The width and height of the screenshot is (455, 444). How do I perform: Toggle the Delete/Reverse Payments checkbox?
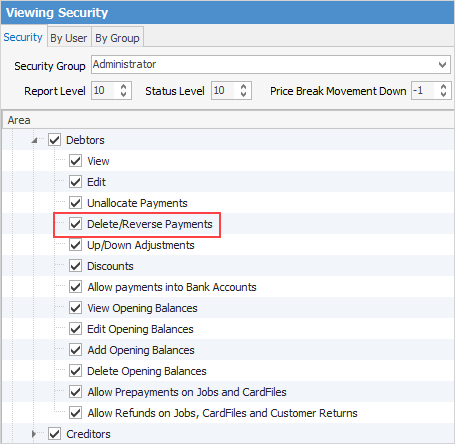click(75, 224)
